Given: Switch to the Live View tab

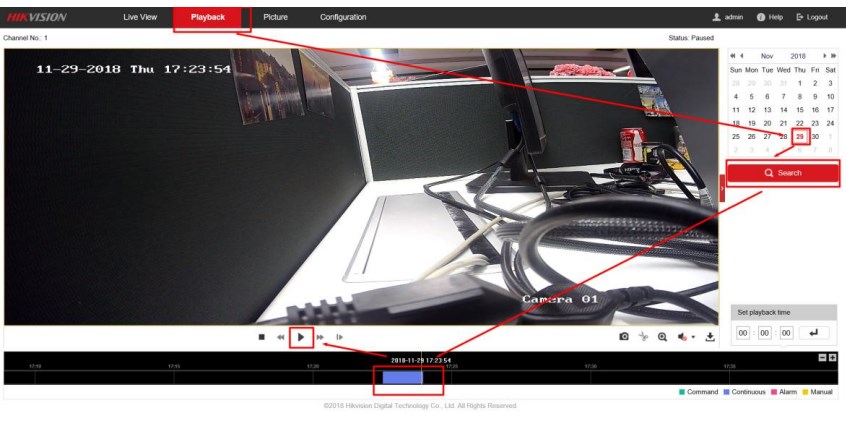Looking at the screenshot, I should click(140, 17).
